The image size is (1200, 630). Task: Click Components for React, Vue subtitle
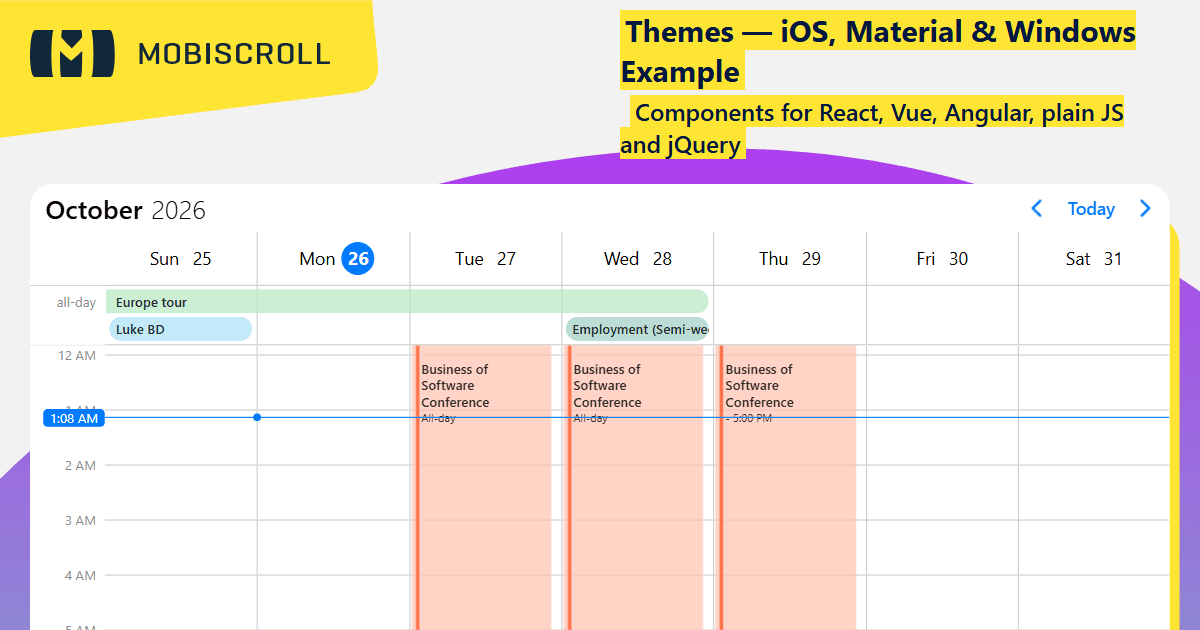872,129
